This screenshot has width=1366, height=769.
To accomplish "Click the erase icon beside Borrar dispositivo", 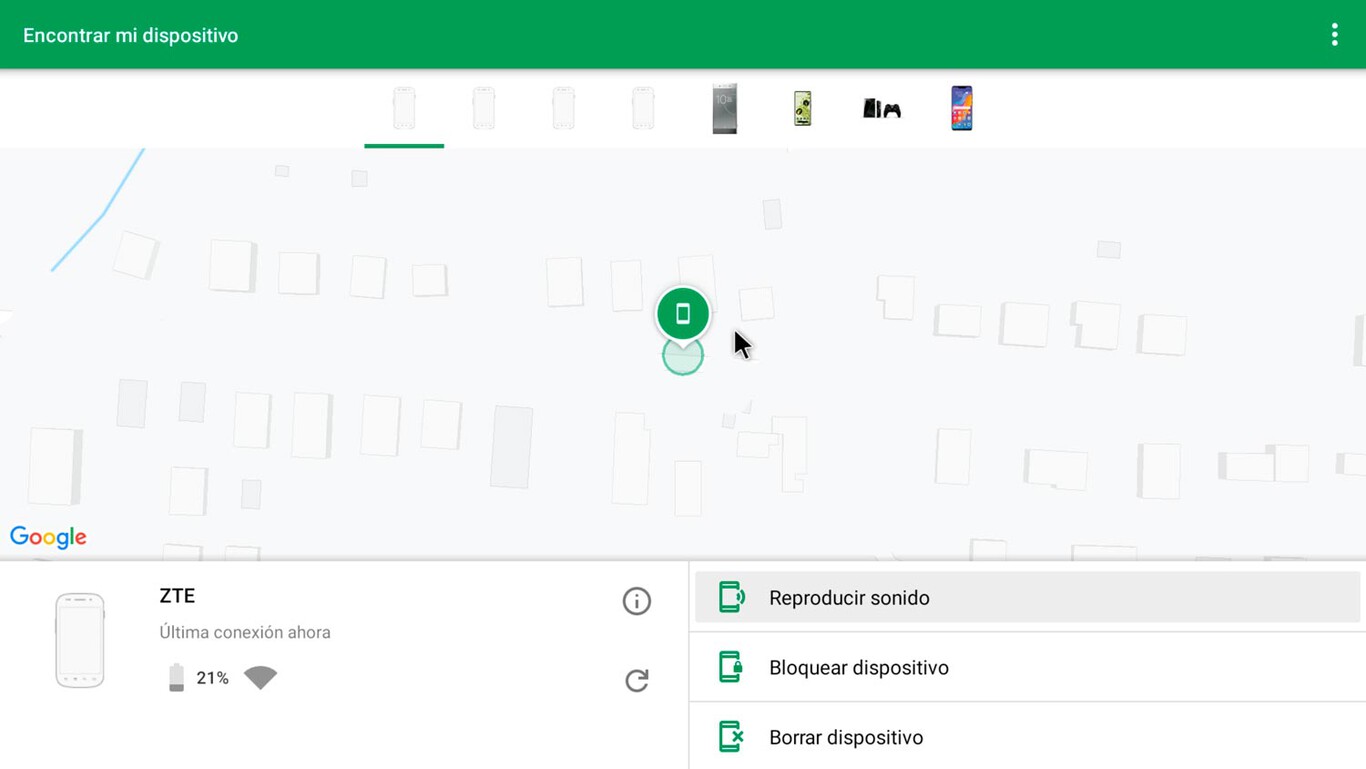I will tap(729, 737).
